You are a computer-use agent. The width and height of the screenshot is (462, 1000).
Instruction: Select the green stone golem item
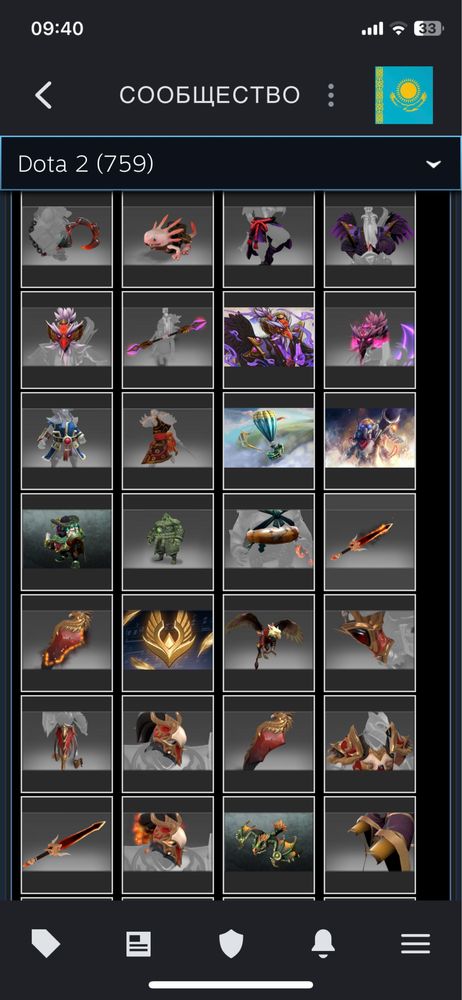click(168, 541)
